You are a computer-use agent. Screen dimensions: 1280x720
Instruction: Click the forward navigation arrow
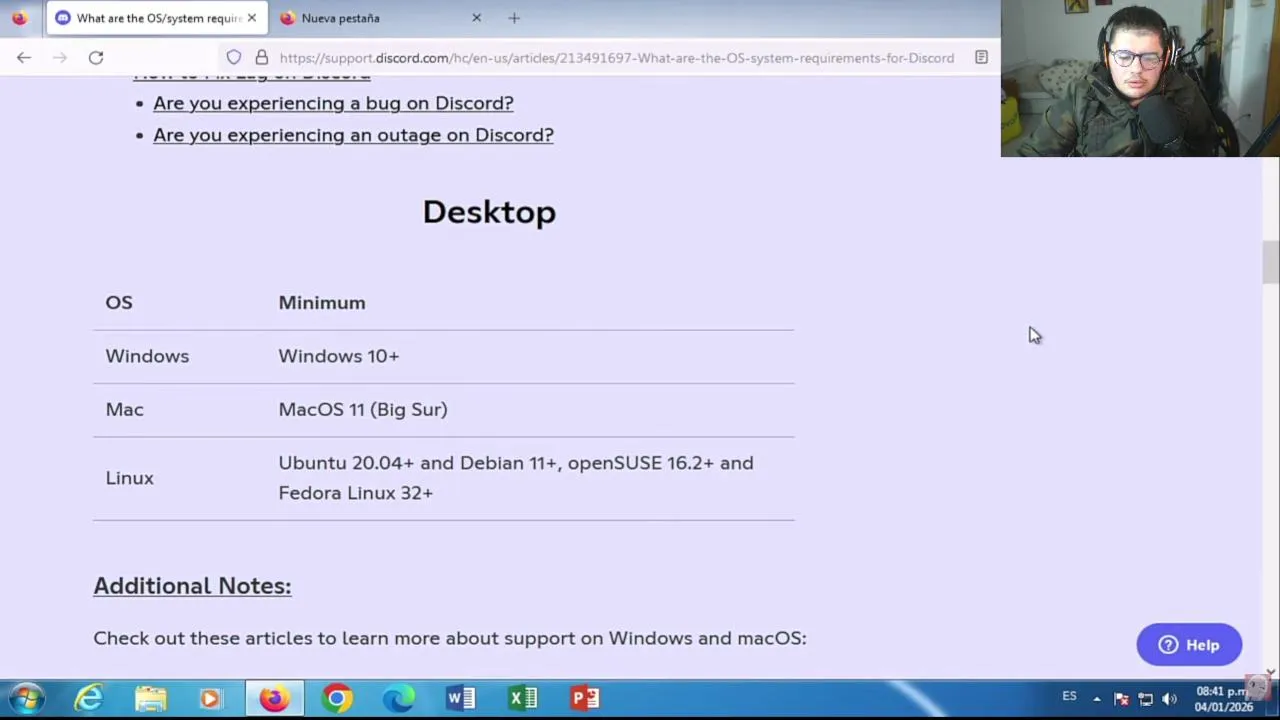(60, 58)
